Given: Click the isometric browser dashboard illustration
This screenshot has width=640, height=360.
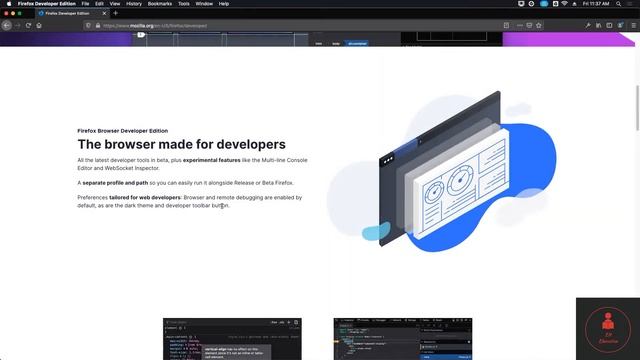Looking at the screenshot, I should (442, 171).
